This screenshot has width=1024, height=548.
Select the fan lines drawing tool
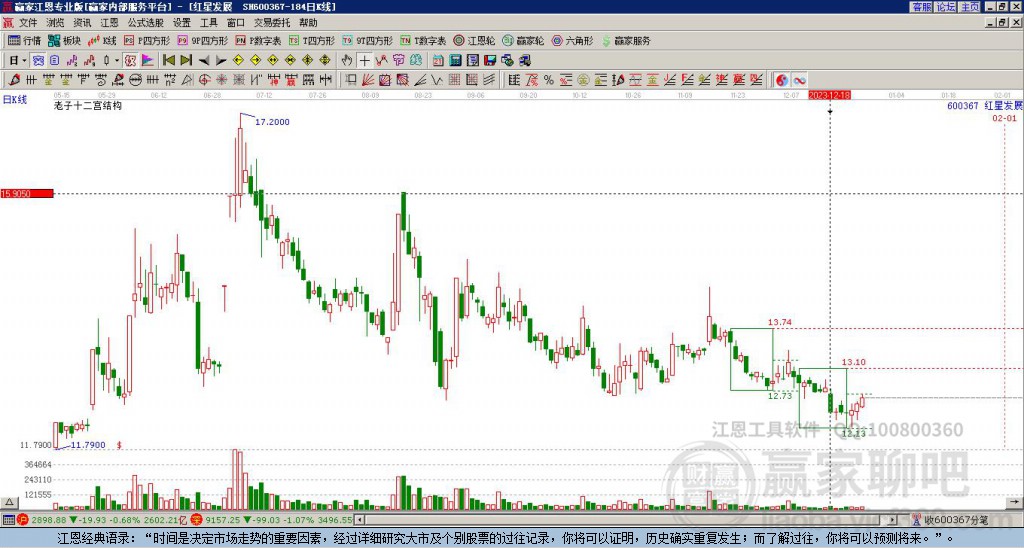pyautogui.click(x=368, y=80)
